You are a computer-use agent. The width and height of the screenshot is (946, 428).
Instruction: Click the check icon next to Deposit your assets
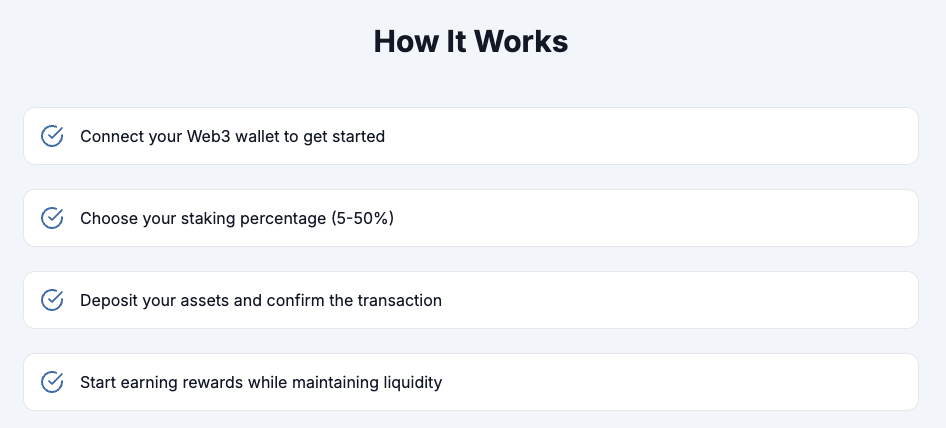(52, 300)
